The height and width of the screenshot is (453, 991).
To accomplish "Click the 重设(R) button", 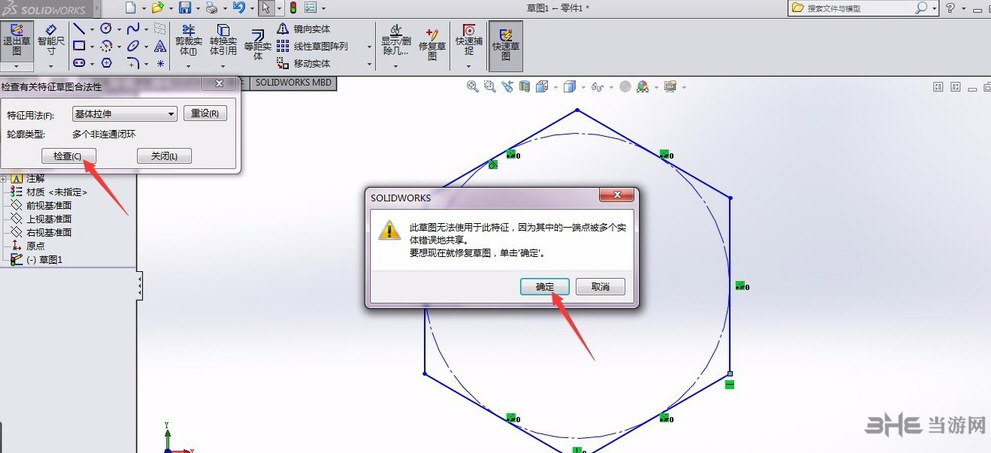I will tap(205, 114).
